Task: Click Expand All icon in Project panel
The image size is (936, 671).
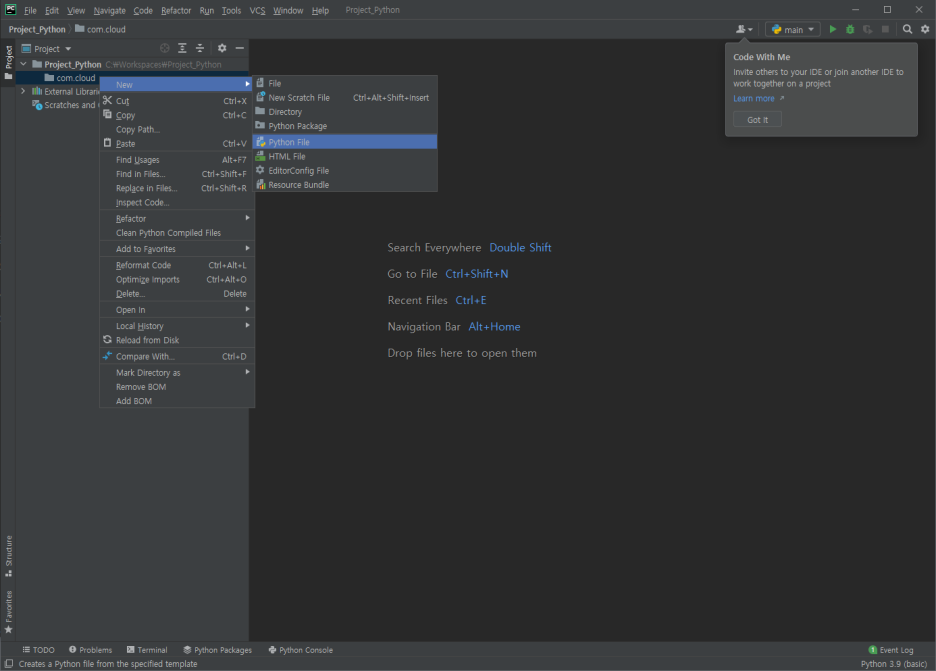Action: coord(182,48)
